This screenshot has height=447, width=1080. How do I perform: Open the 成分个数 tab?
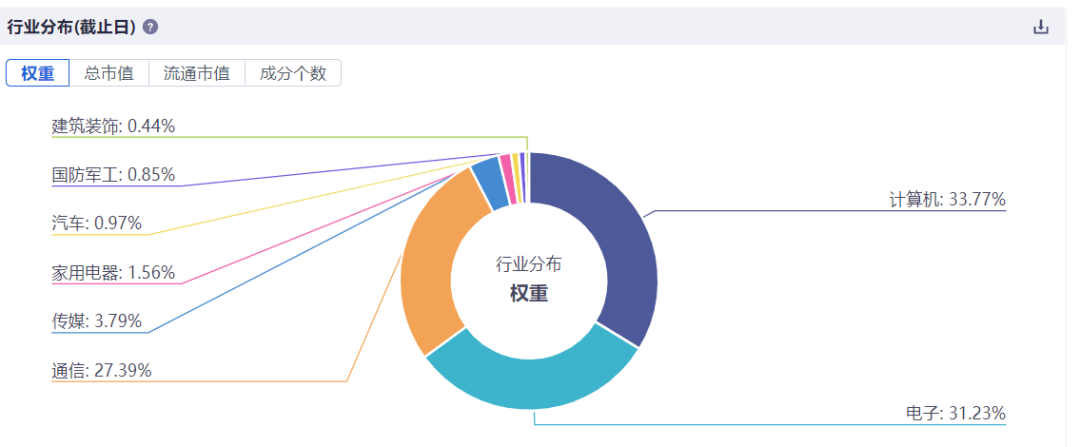(x=293, y=73)
